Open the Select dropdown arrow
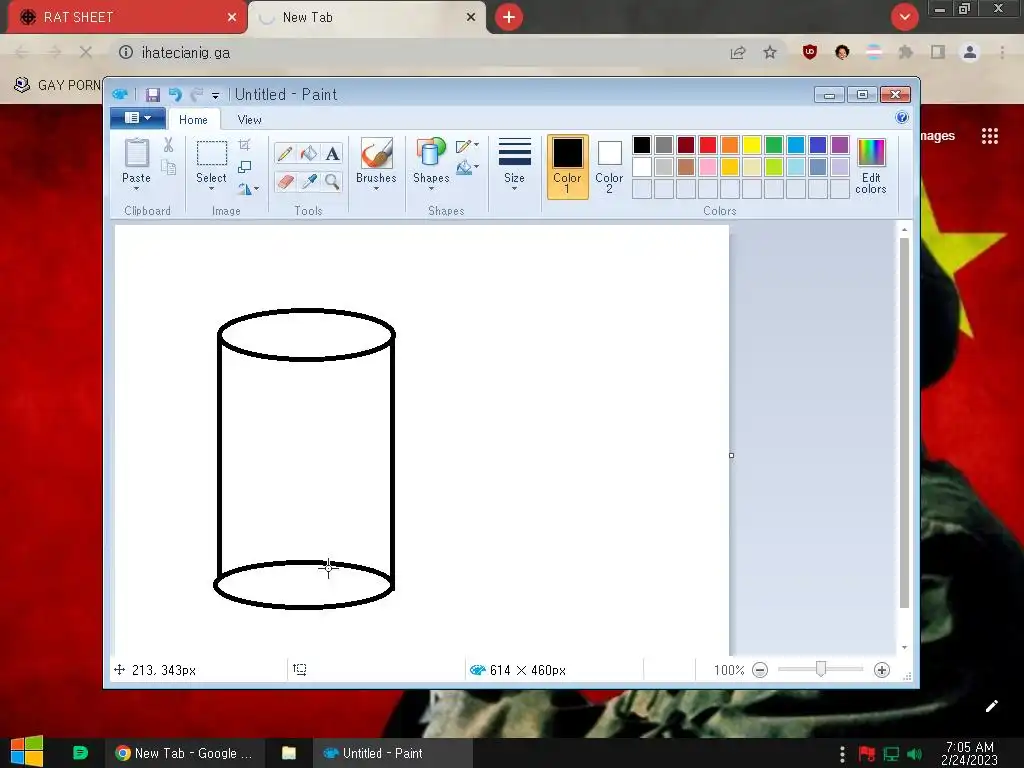The image size is (1024, 768). tap(212, 189)
